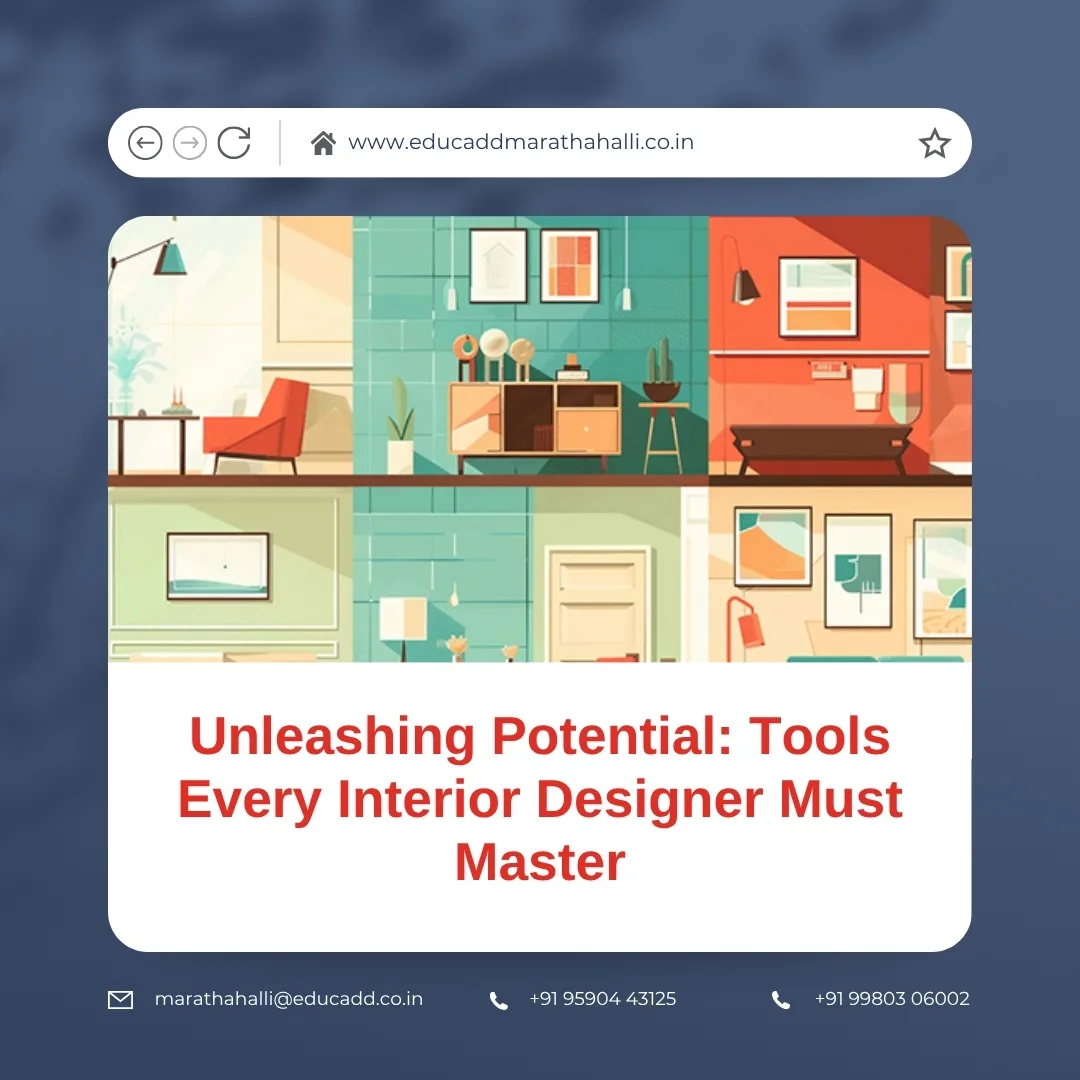This screenshot has width=1080, height=1080.
Task: Click 'Every Interior Designer Must' headline line
Action: [x=540, y=800]
